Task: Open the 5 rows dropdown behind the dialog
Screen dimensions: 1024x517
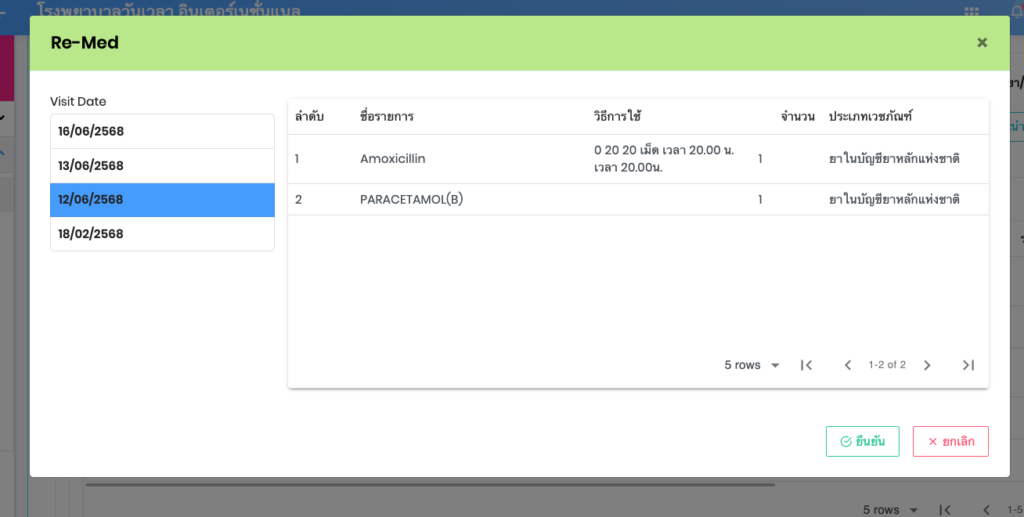Action: [890, 509]
